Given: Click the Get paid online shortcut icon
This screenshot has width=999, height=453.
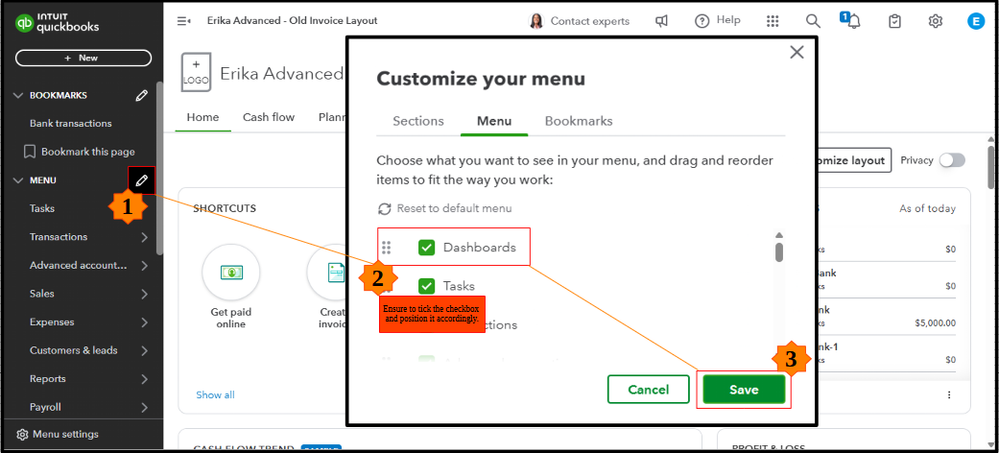Looking at the screenshot, I should (x=231, y=273).
